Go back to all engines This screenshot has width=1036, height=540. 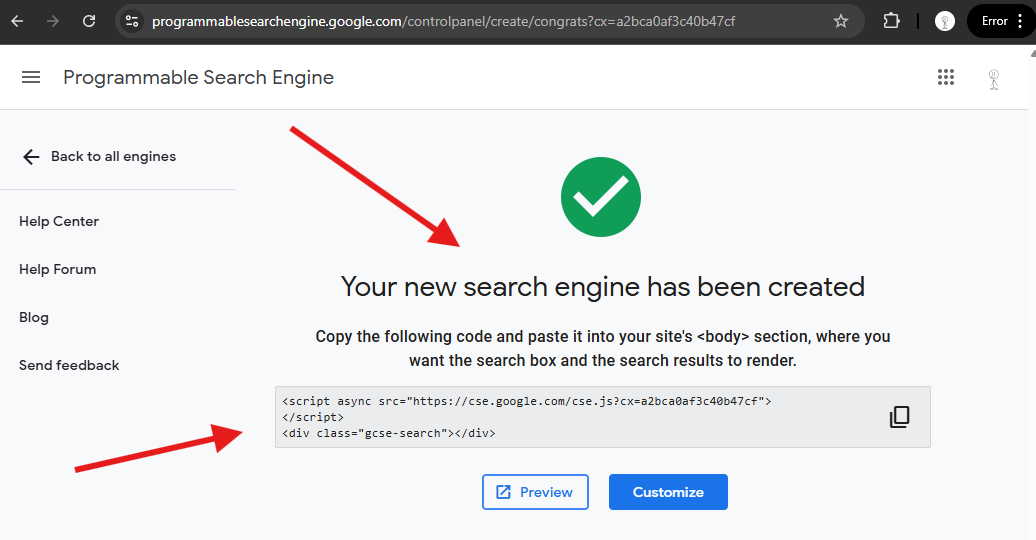click(113, 157)
